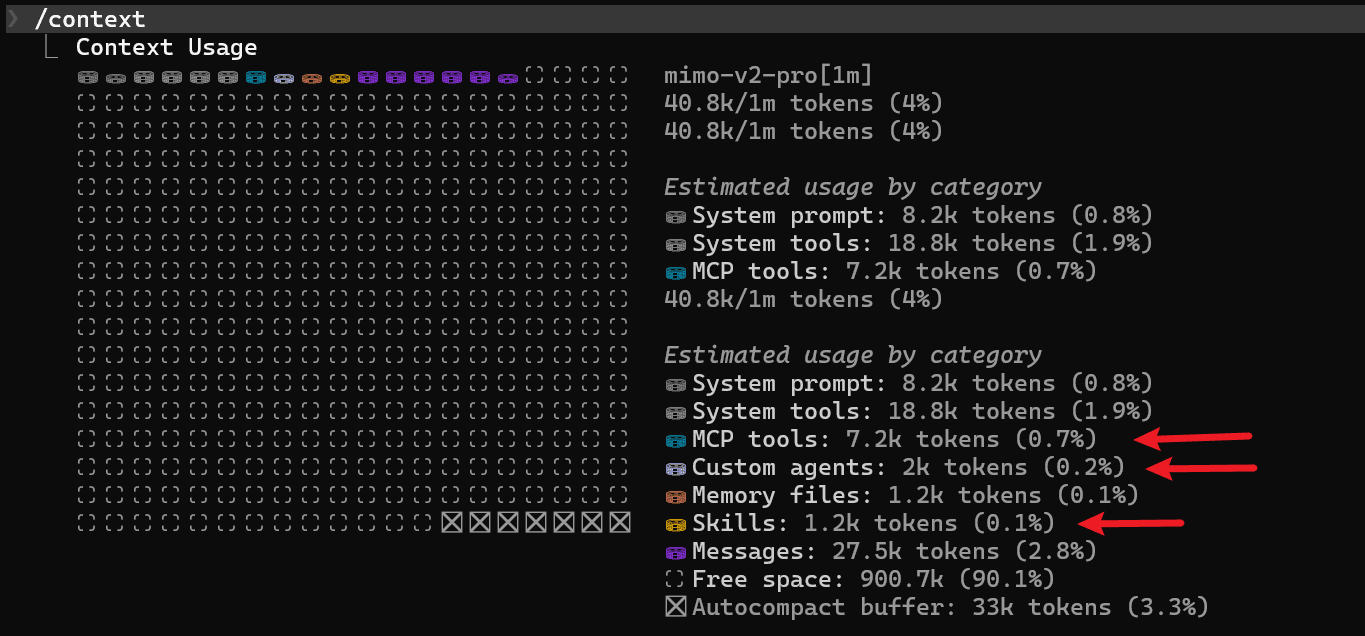The width and height of the screenshot is (1365, 636).
Task: Click the /context command text
Action: pyautogui.click(x=90, y=19)
